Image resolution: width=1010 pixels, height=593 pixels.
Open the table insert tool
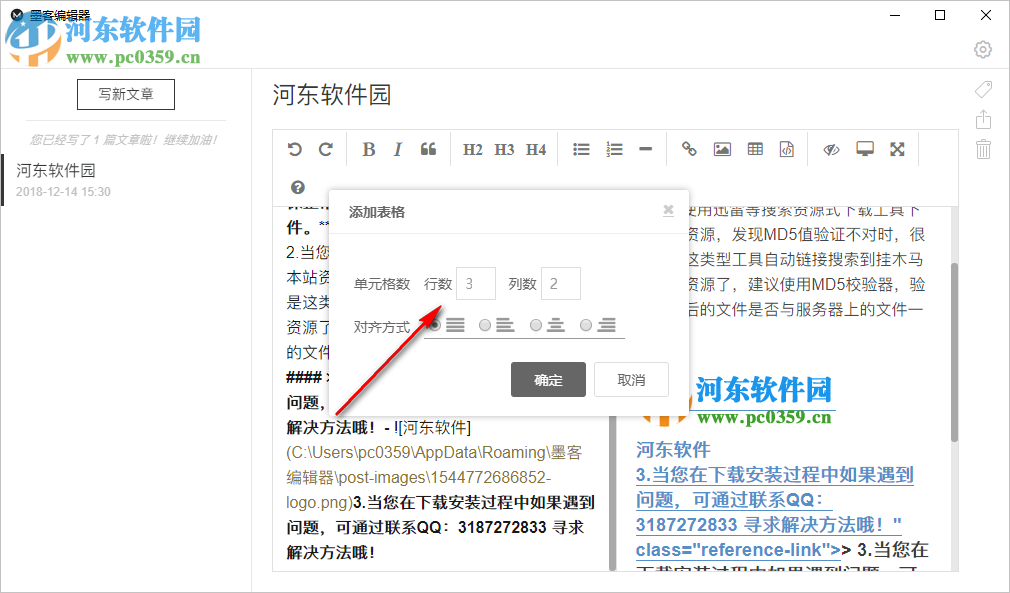pos(755,149)
